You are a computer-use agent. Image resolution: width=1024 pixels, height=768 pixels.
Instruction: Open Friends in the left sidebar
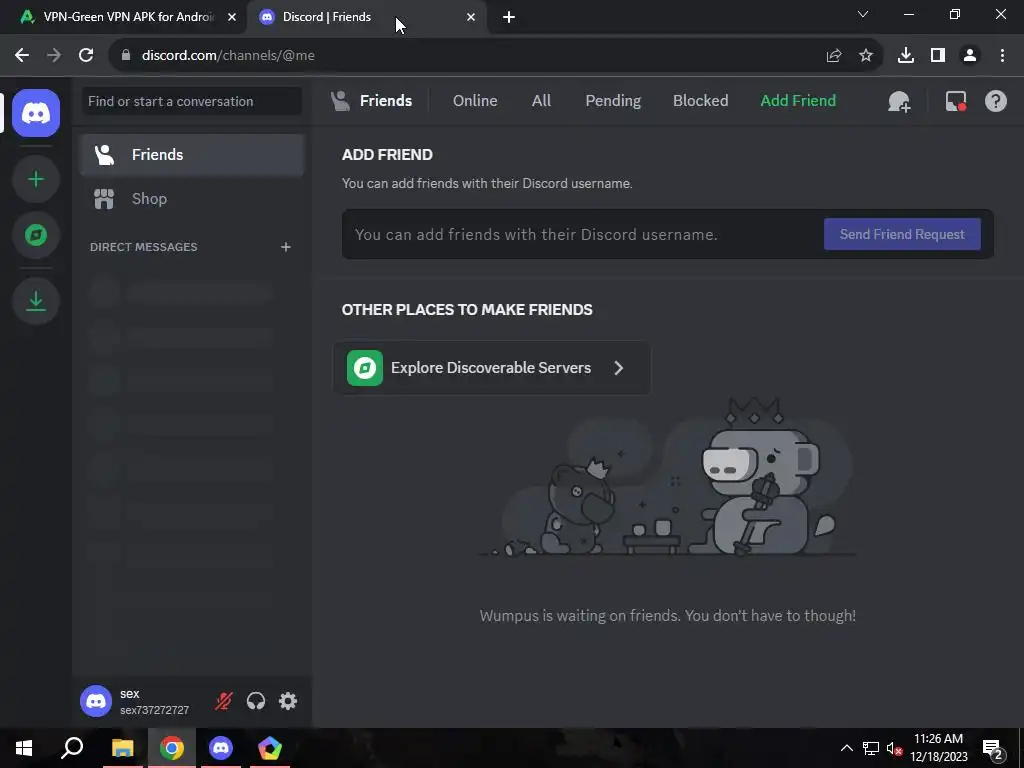192,155
